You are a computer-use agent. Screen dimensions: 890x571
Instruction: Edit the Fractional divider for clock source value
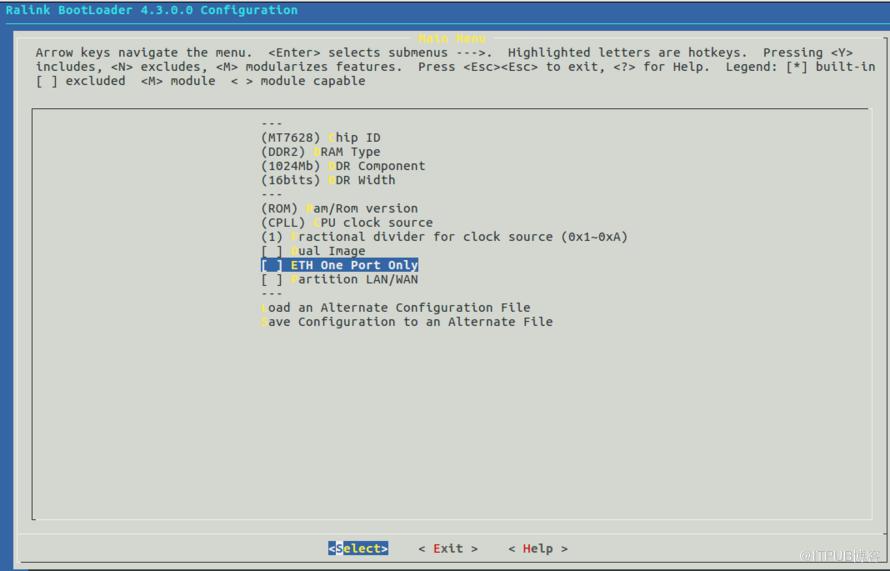tap(444, 237)
